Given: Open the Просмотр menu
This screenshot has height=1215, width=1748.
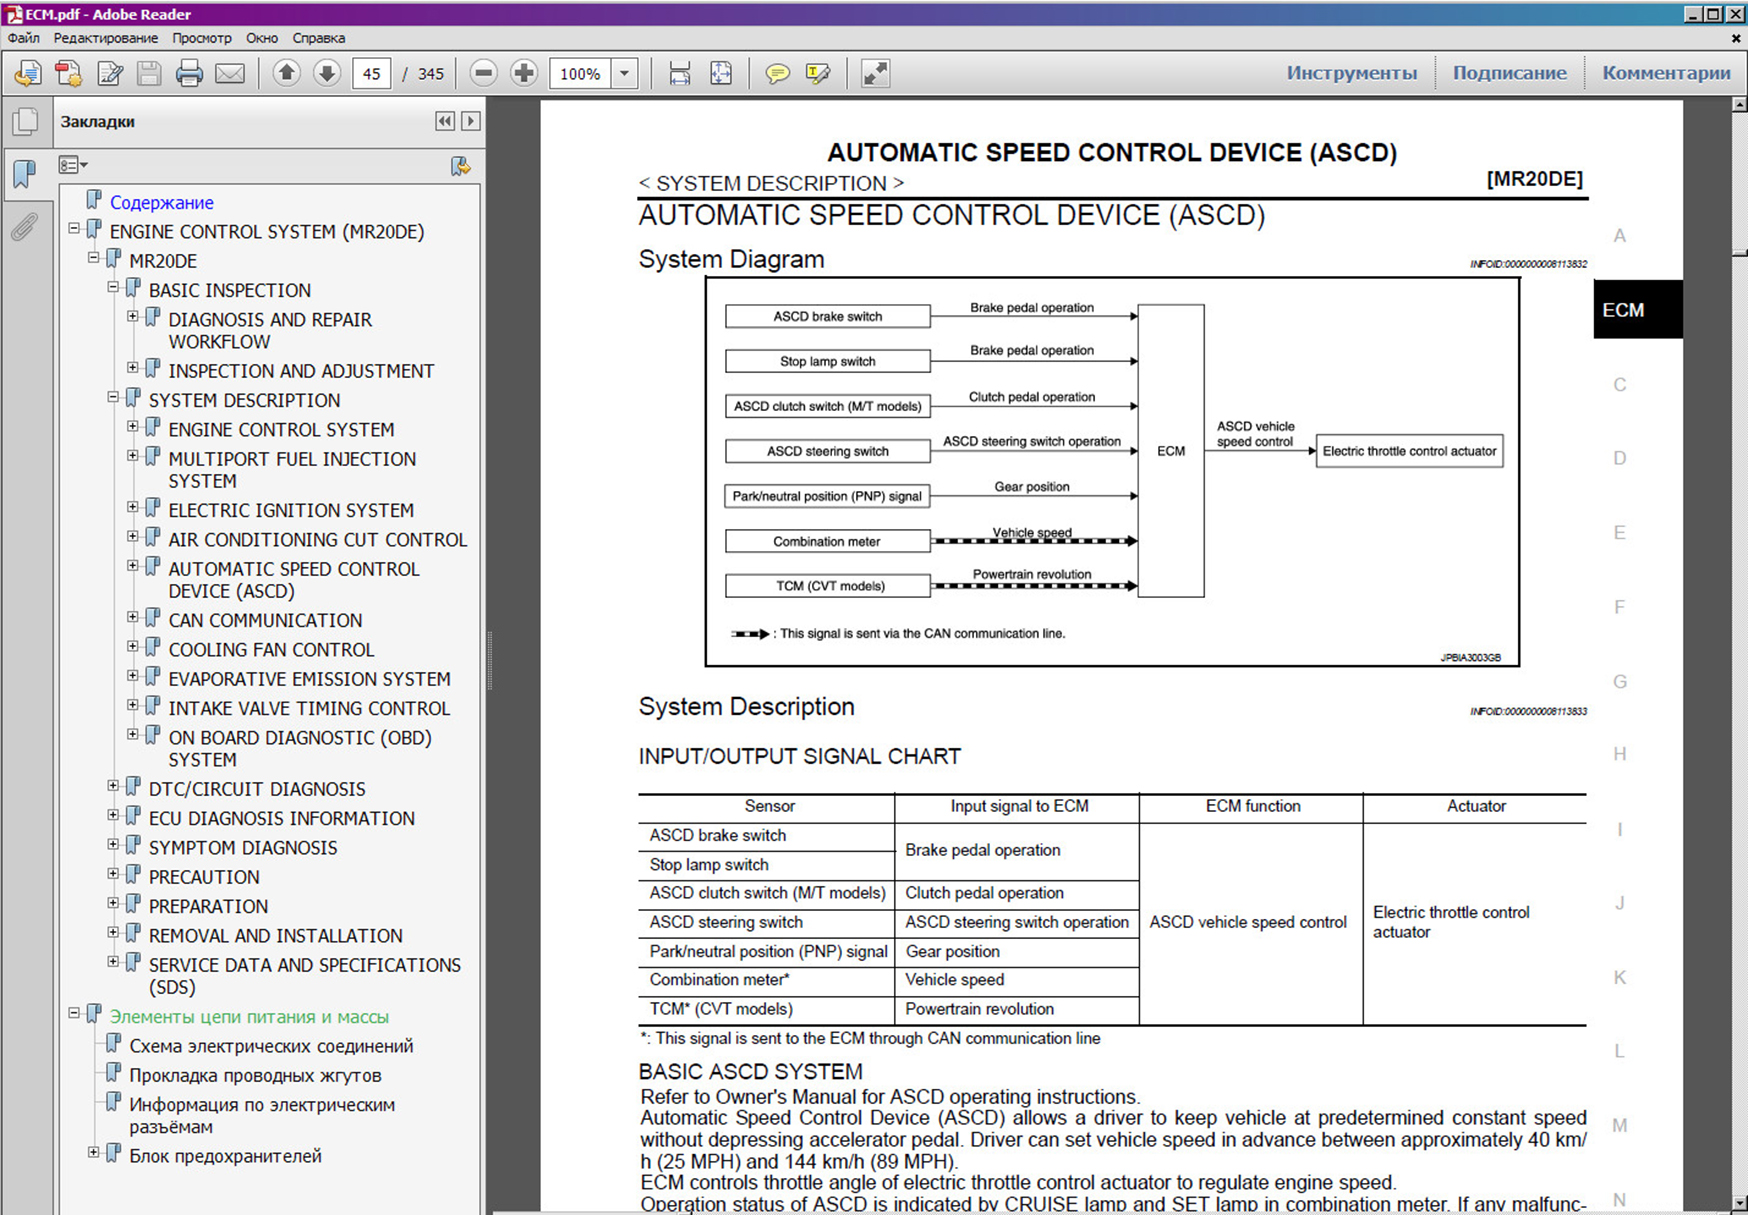Looking at the screenshot, I should (201, 38).
